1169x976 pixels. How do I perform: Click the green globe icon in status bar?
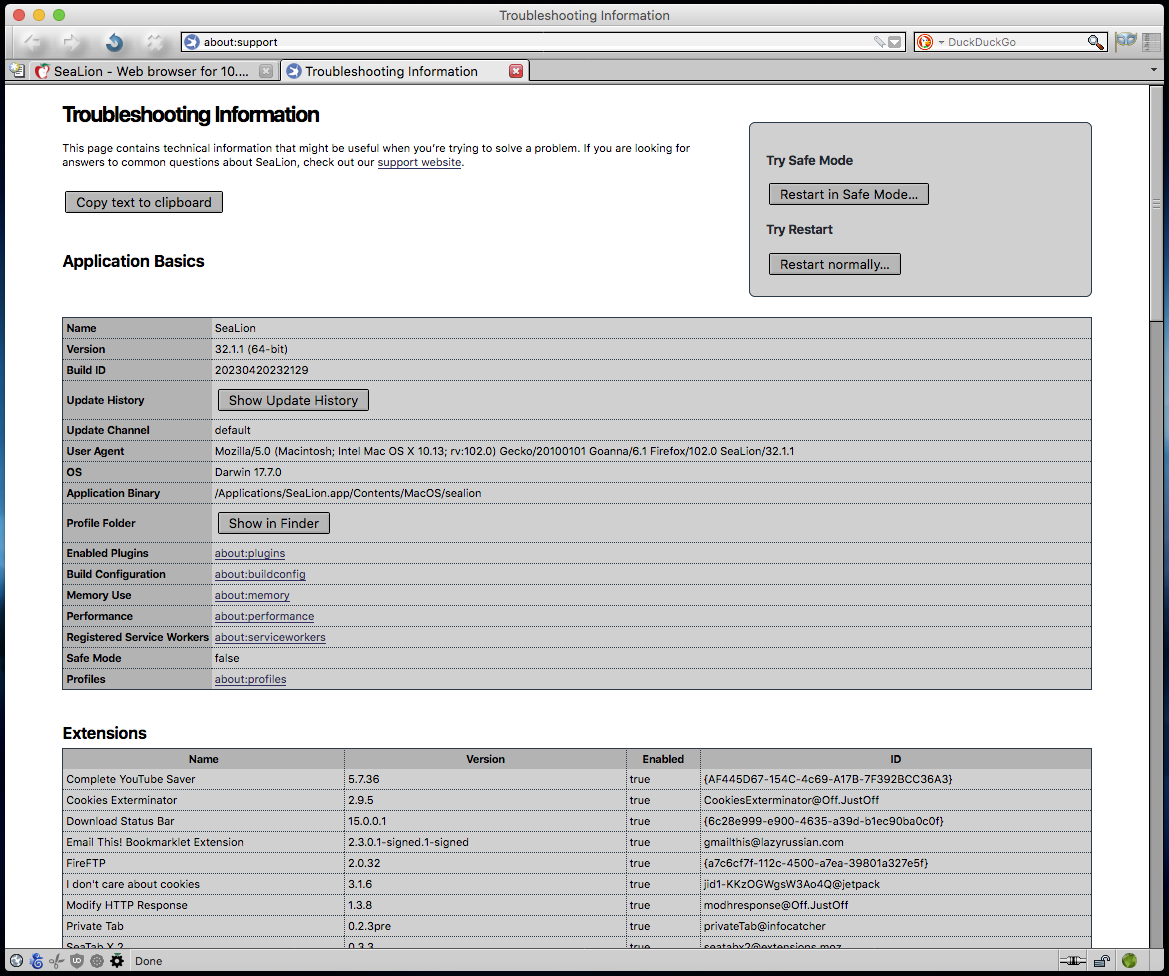click(x=1129, y=960)
